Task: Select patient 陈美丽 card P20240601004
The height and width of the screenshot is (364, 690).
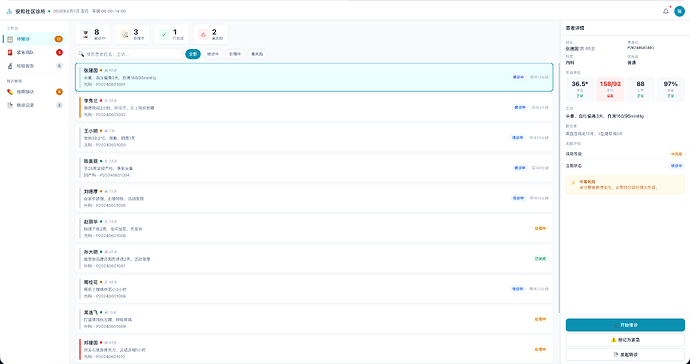Action: [x=314, y=168]
